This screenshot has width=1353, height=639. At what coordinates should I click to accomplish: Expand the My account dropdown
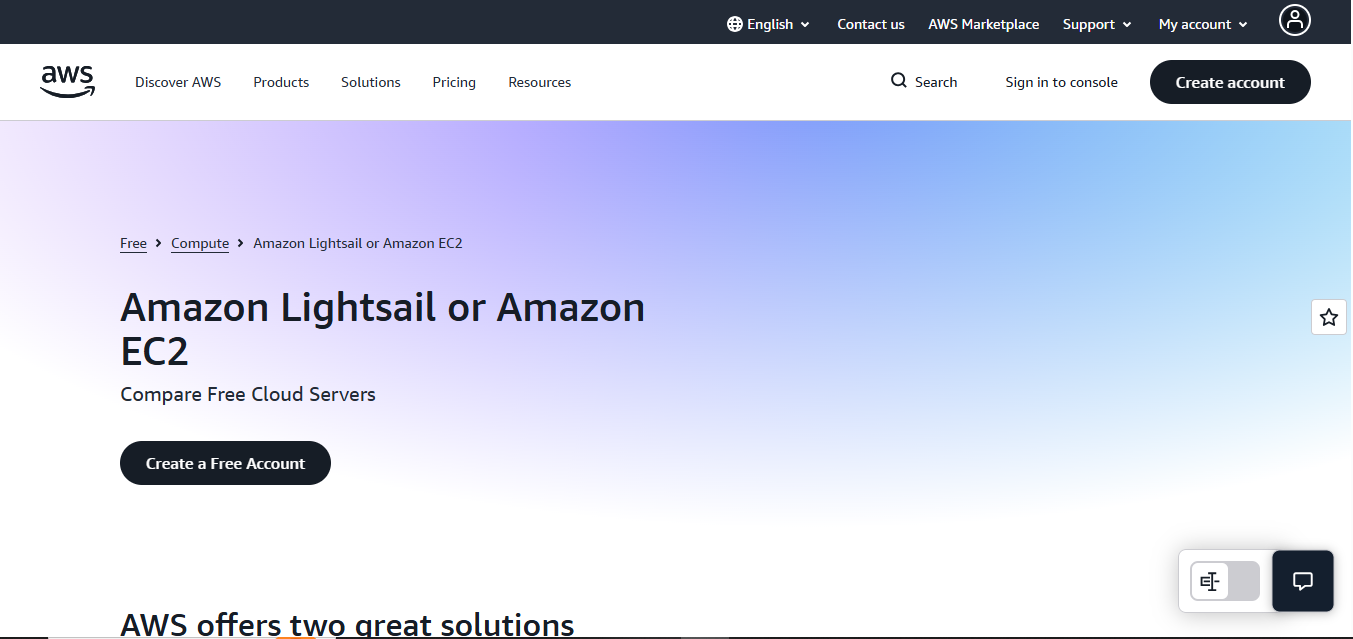tap(1203, 24)
